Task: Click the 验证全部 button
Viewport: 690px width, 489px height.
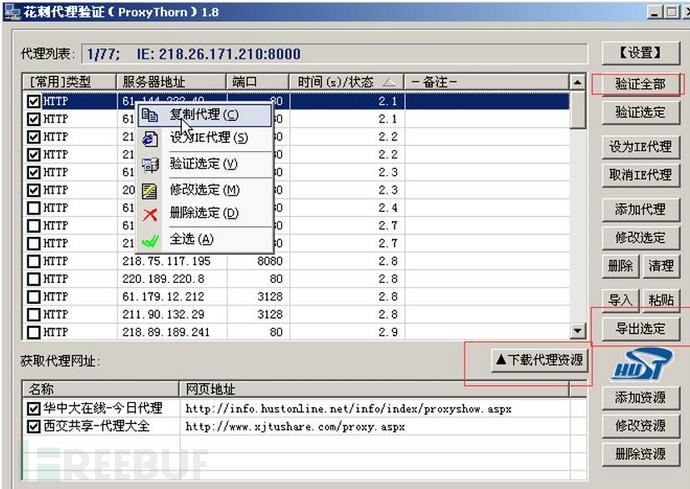Action: tap(641, 84)
